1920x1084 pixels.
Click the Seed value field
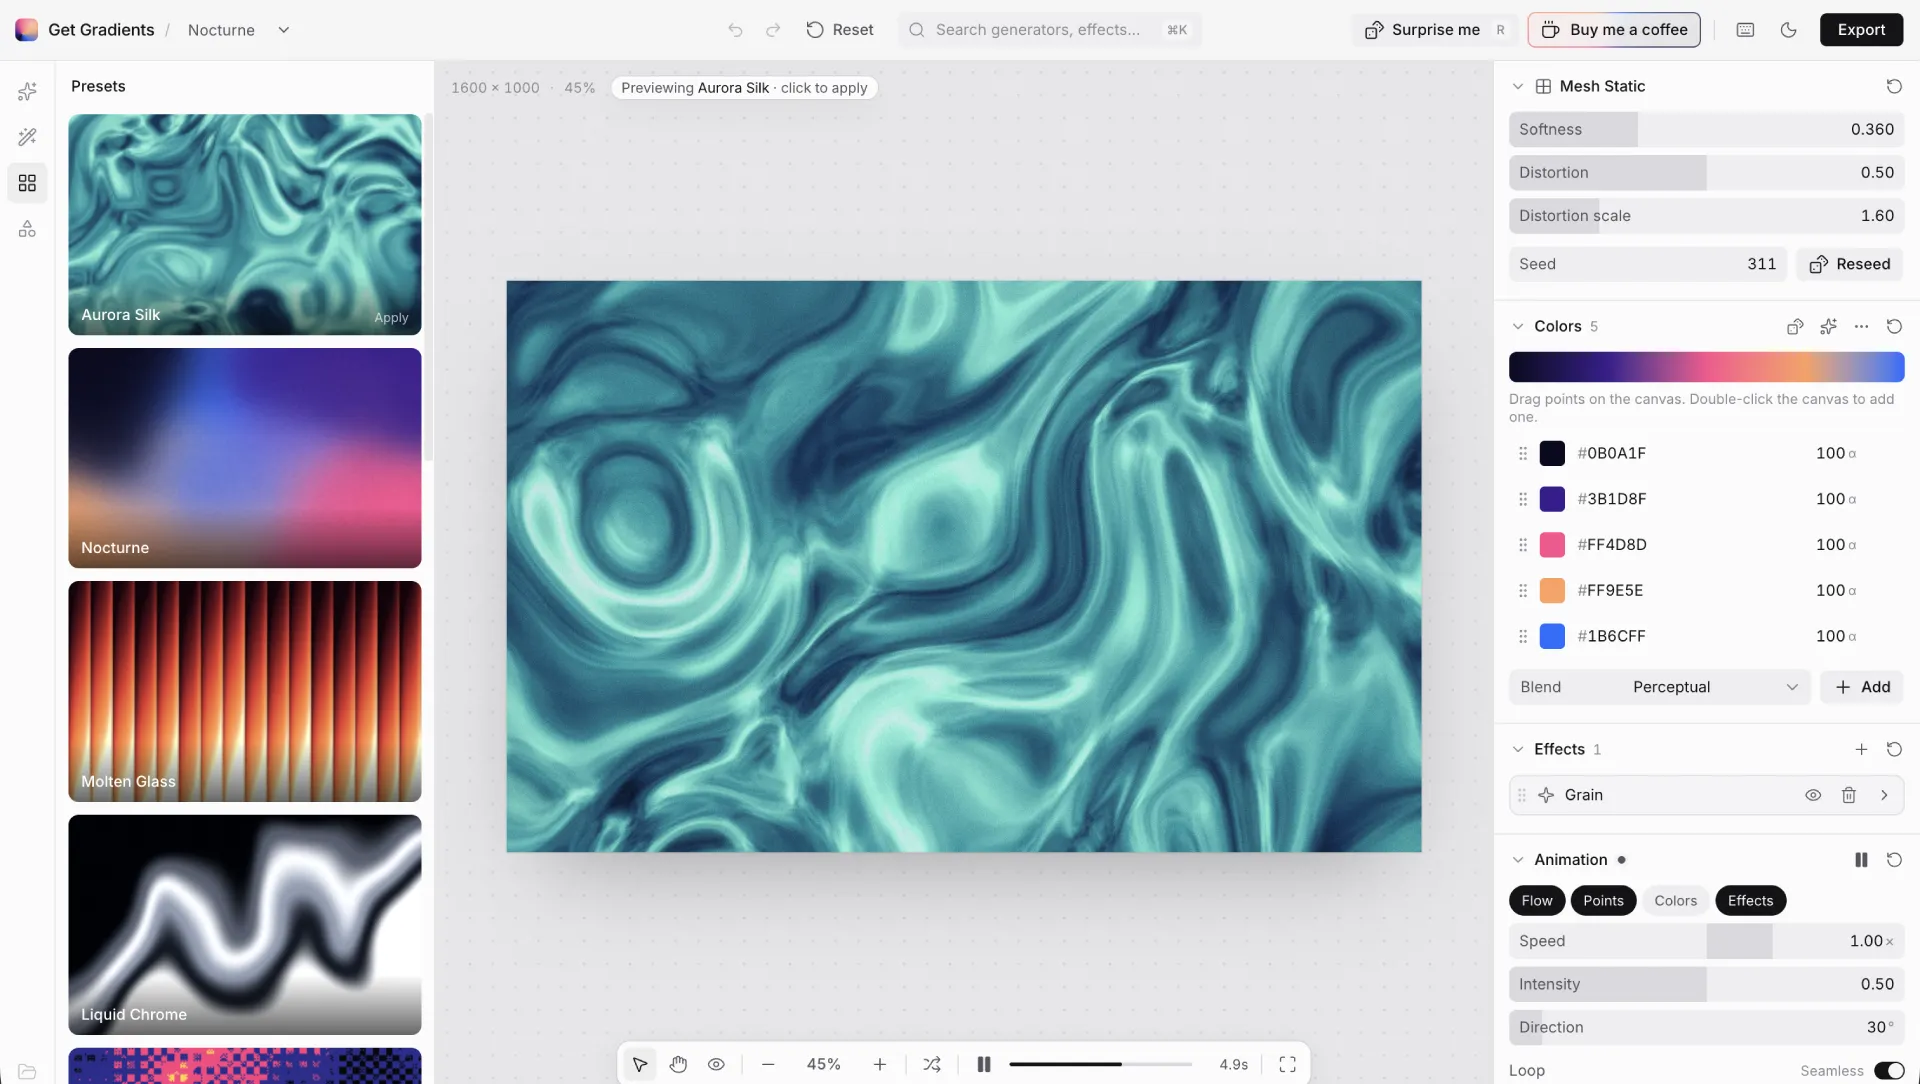tap(1647, 264)
